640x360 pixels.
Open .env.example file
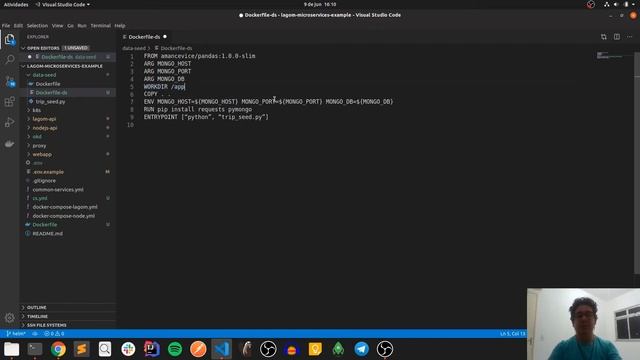48,172
